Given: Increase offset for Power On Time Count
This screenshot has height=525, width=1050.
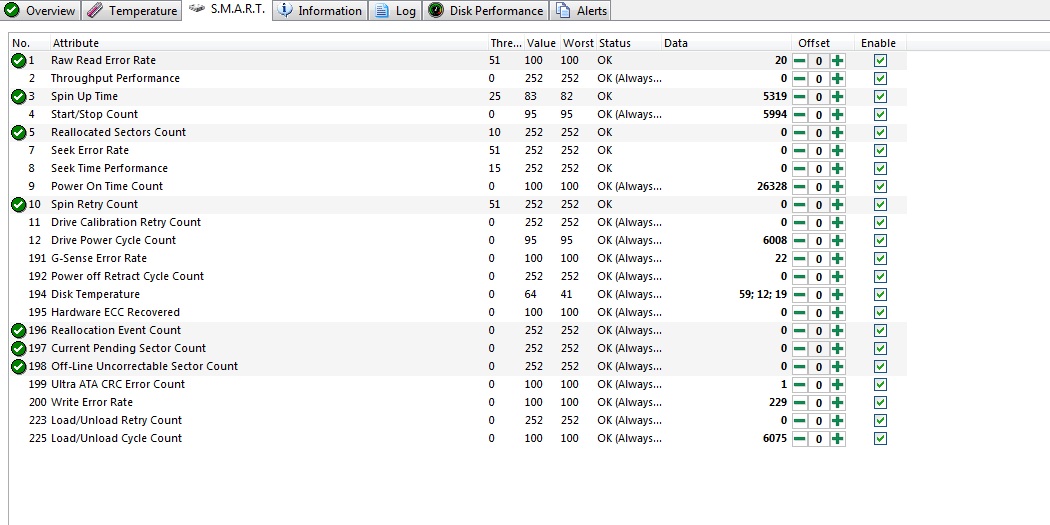Looking at the screenshot, I should pyautogui.click(x=837, y=187).
